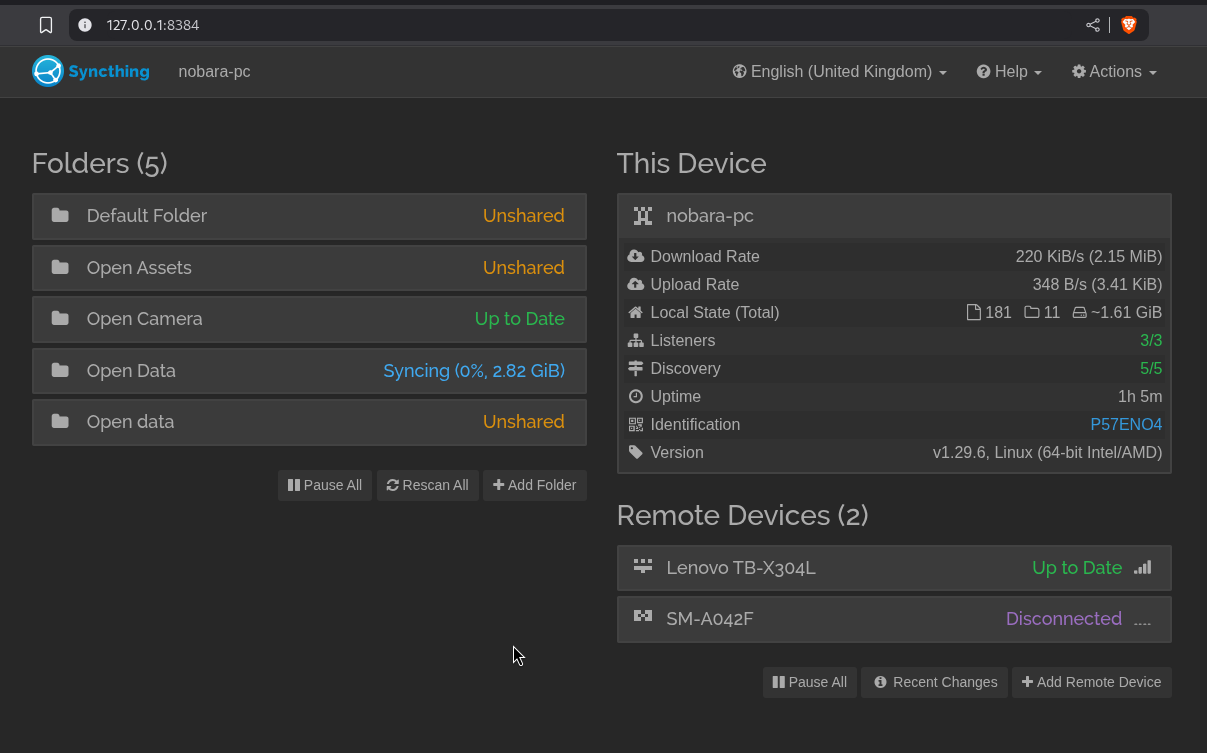Viewport: 1207px width, 753px height.
Task: Expand the Default Folder panel
Action: (x=309, y=216)
